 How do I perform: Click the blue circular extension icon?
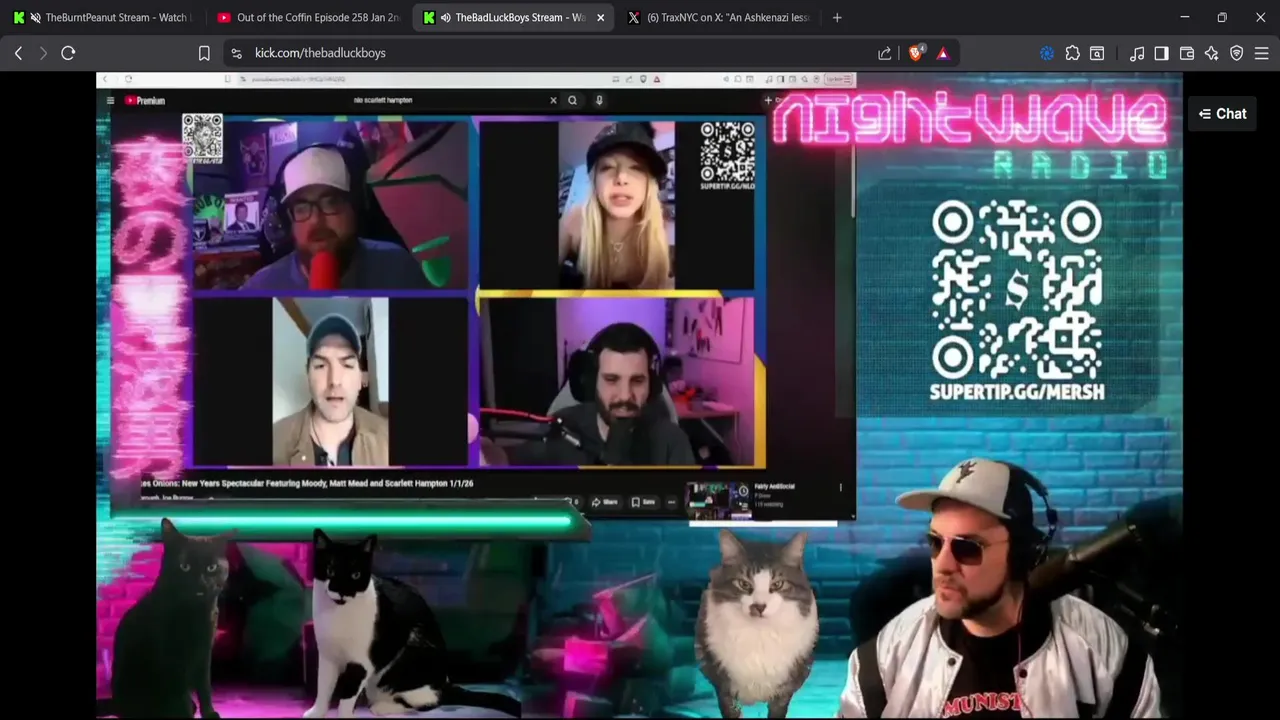click(x=1047, y=53)
